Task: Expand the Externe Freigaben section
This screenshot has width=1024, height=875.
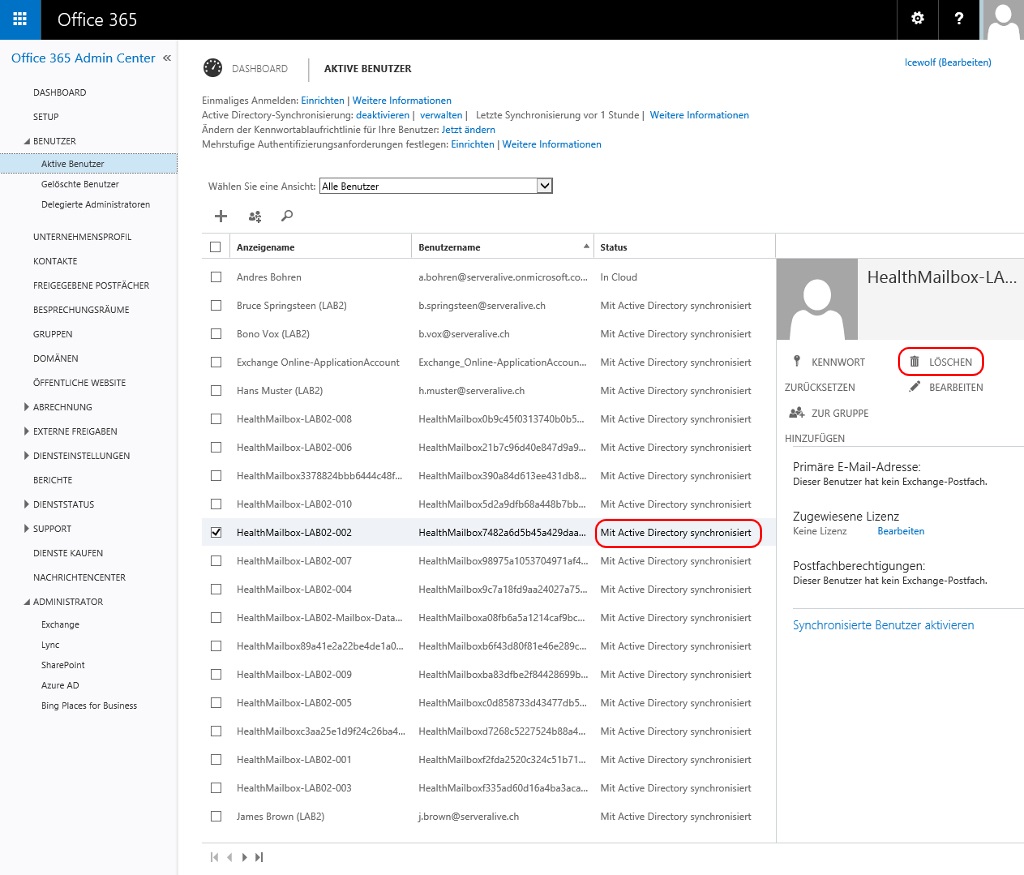Action: [x=27, y=431]
